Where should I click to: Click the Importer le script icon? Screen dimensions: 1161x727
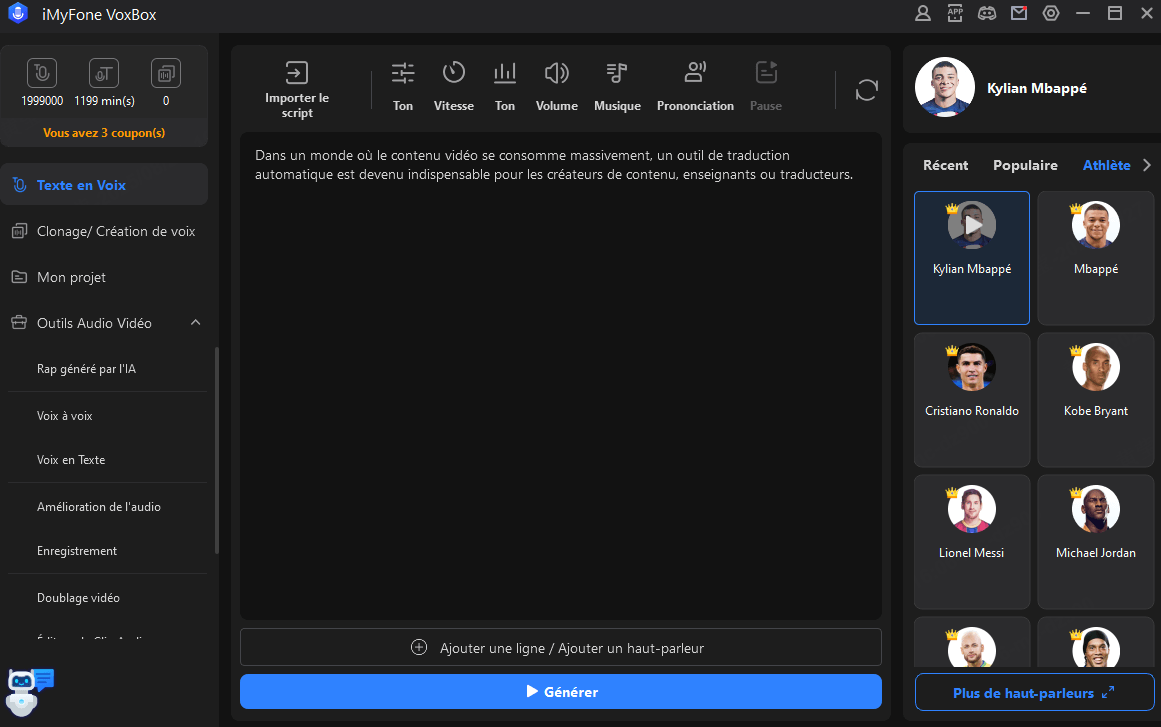pyautogui.click(x=297, y=73)
